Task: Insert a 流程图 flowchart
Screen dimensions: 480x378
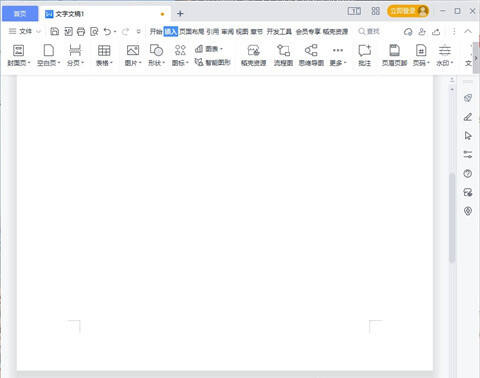Action: click(283, 55)
